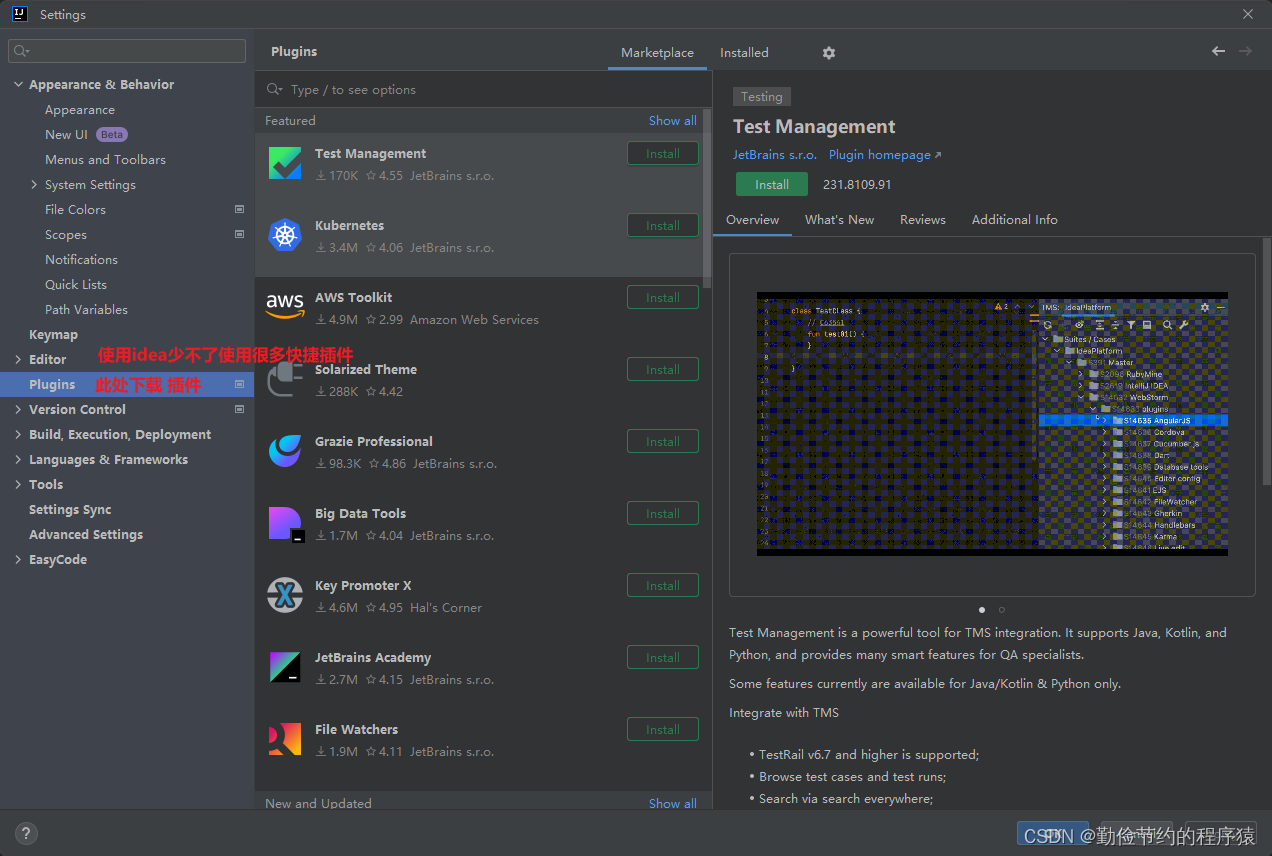Click the Grazie Professional plugin icon
Viewport: 1272px width, 856px height.
(285, 451)
